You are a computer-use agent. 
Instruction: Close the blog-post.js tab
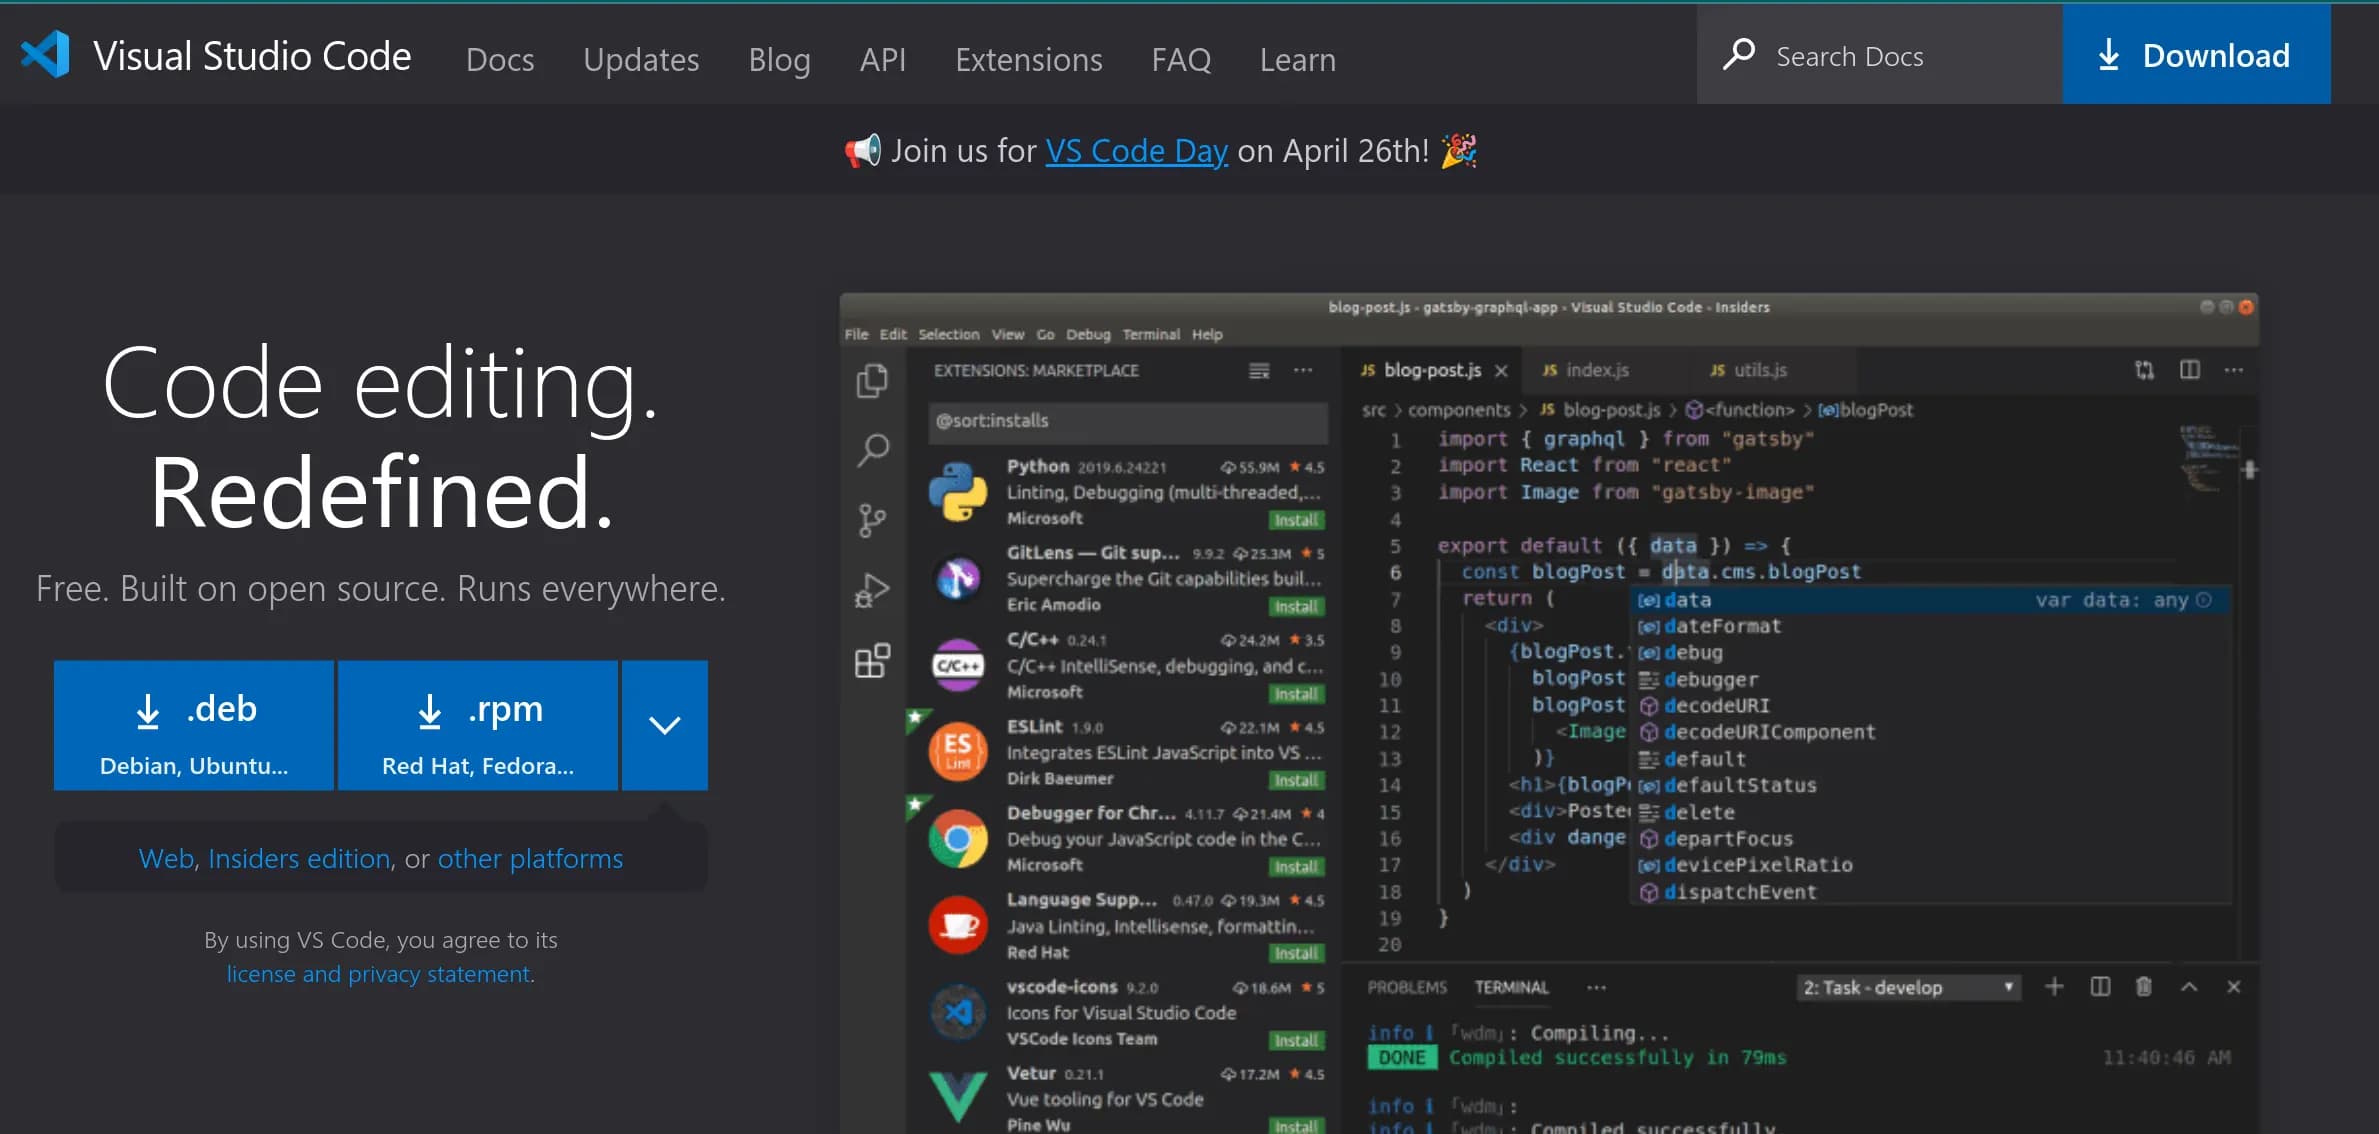[1501, 370]
